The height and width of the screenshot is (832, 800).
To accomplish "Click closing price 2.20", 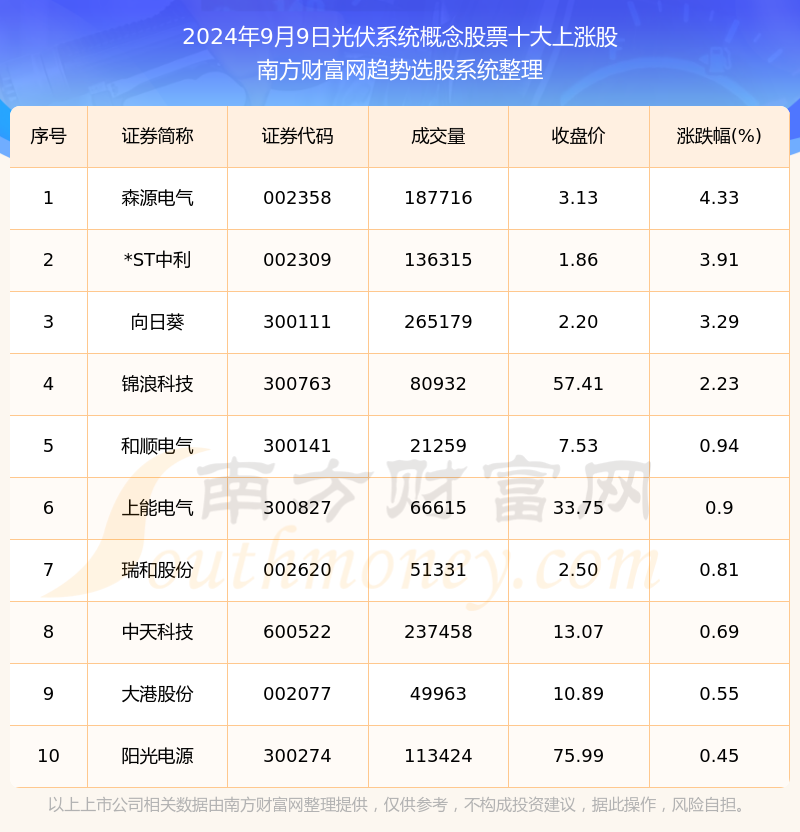I will (x=578, y=322).
